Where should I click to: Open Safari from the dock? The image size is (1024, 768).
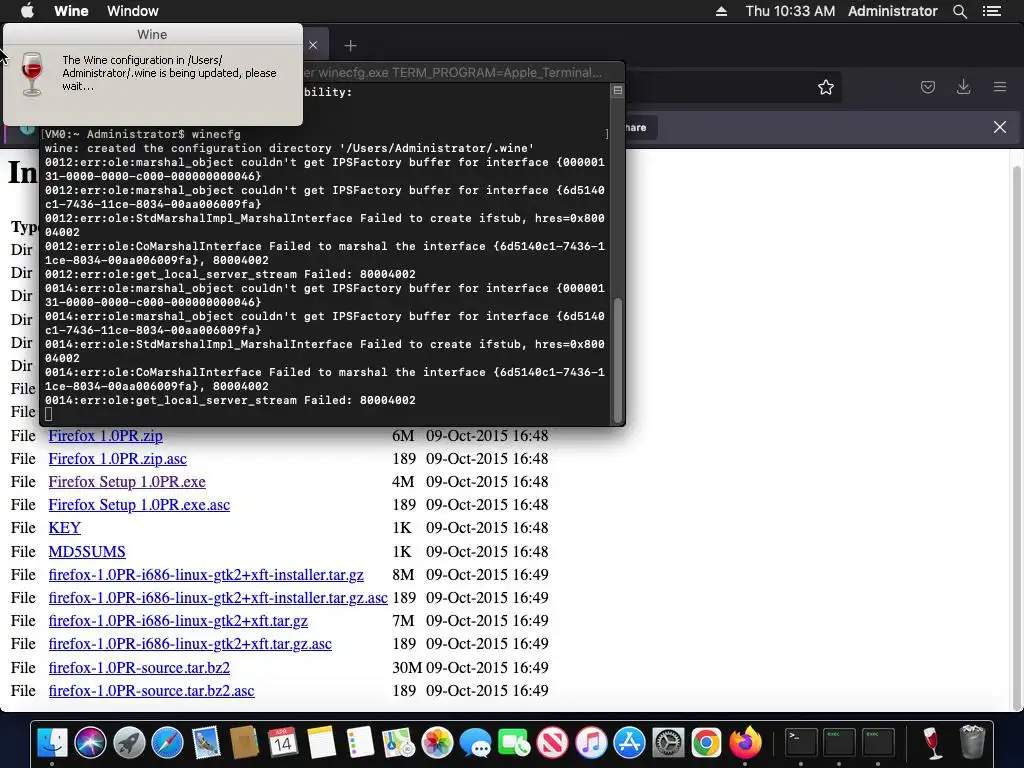point(167,743)
